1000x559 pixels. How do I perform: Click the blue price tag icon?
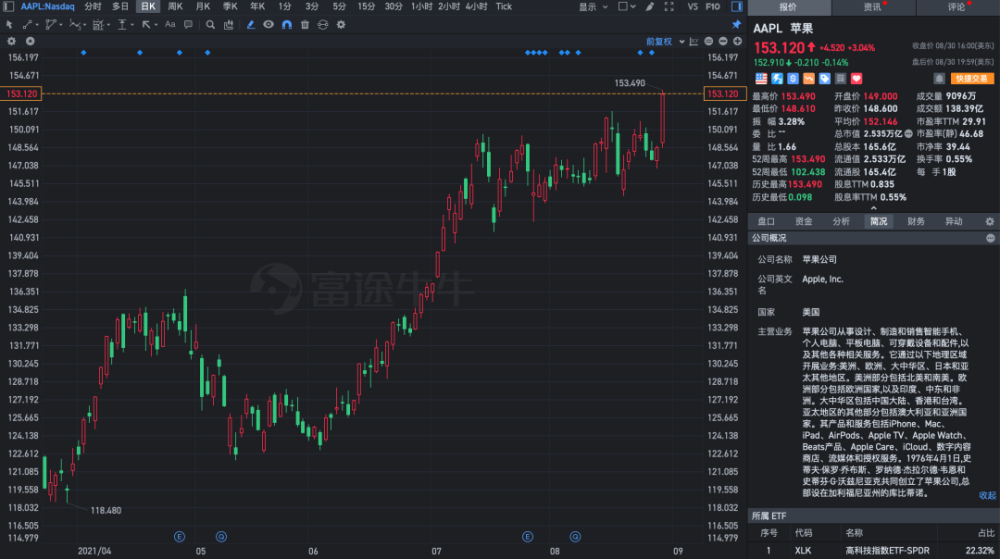(825, 78)
